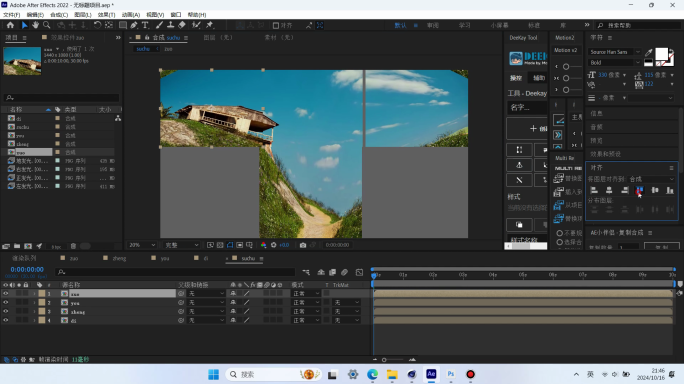Select the Pen tool
This screenshot has height=384, width=684.
pos(134,25)
